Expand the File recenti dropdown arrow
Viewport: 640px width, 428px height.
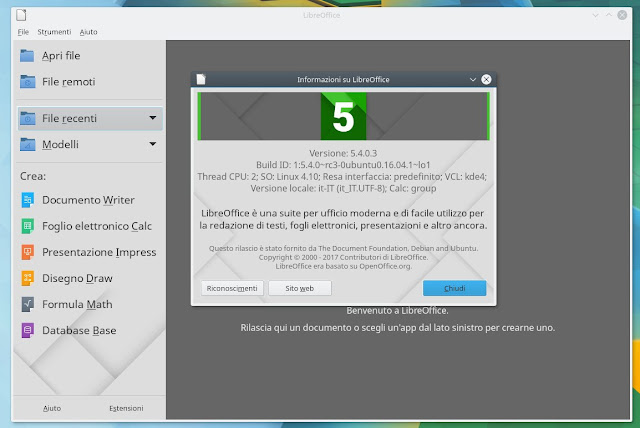click(153, 118)
